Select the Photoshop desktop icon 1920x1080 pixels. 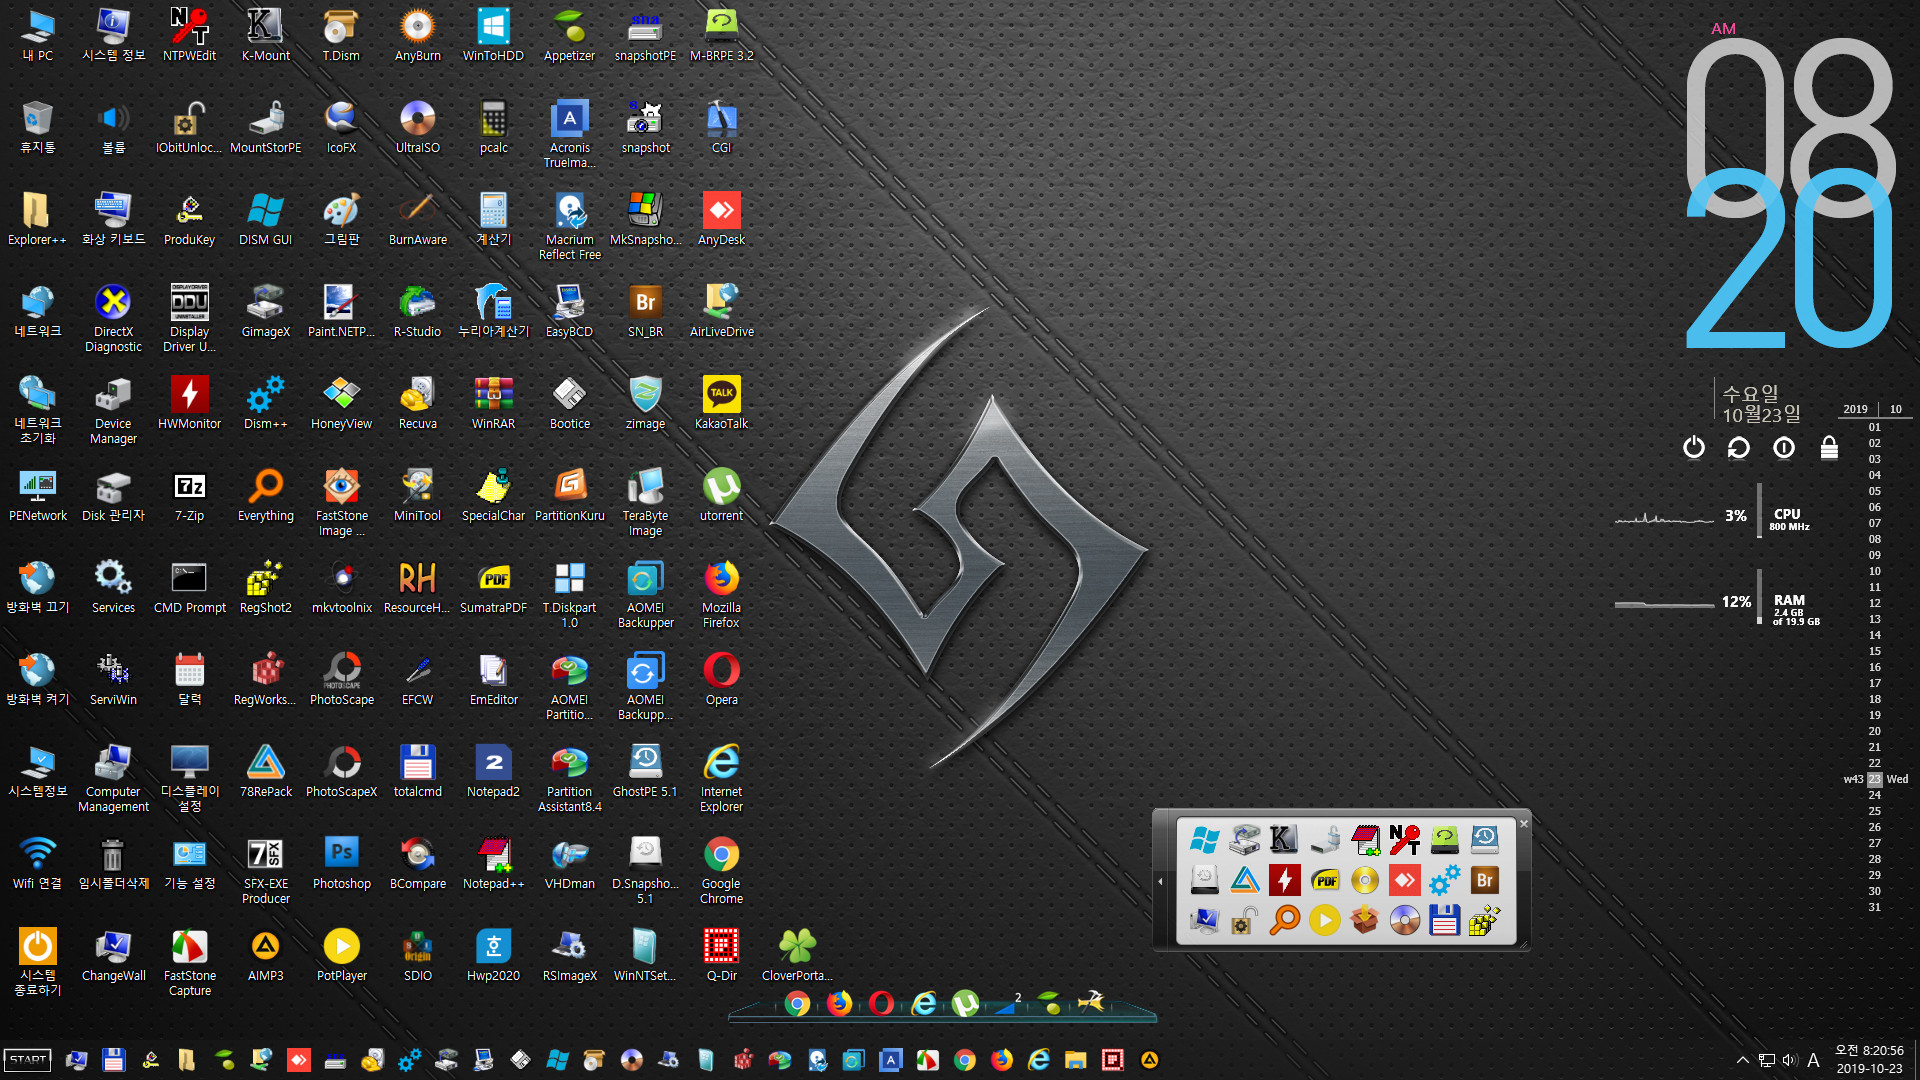341,863
